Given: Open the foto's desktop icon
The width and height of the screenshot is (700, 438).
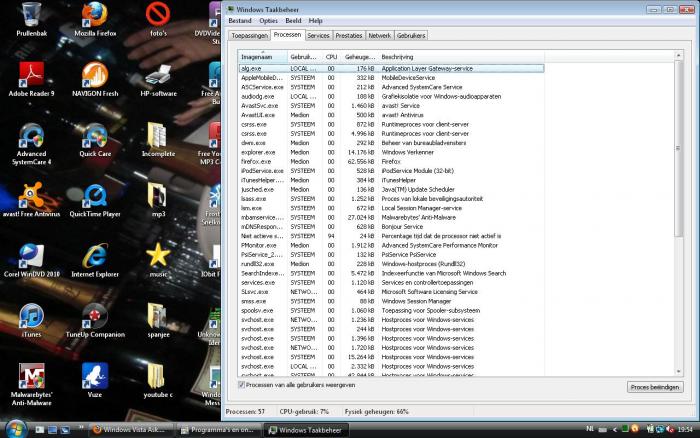Looking at the screenshot, I should pyautogui.click(x=158, y=19).
